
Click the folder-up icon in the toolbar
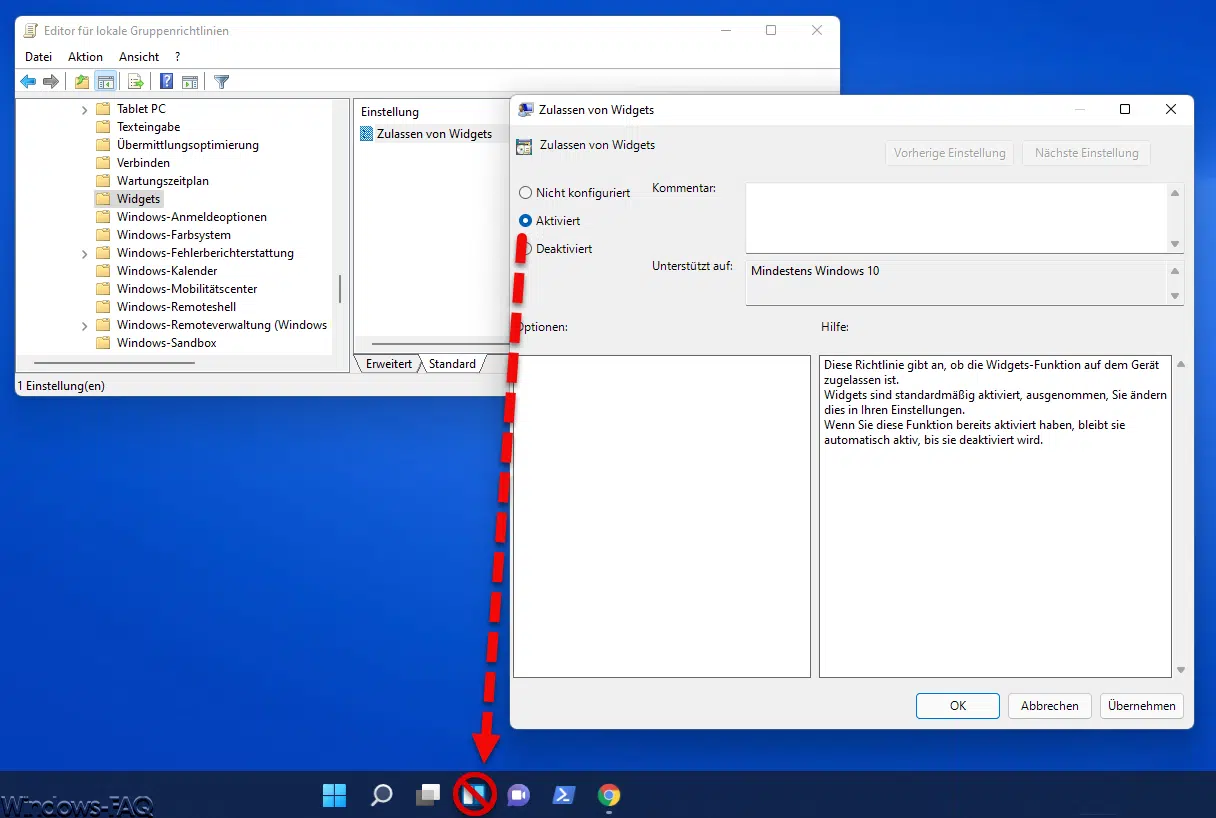click(82, 82)
